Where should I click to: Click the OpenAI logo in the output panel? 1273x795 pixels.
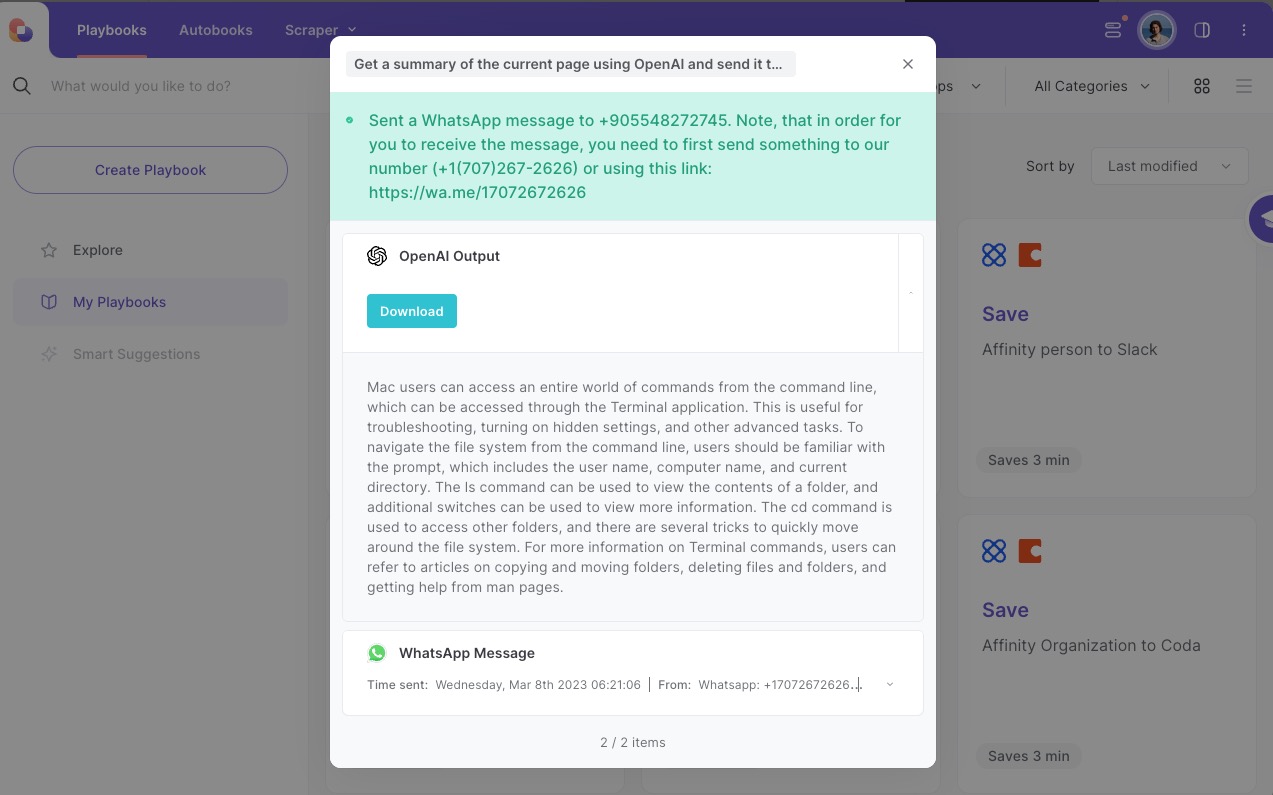(x=377, y=256)
